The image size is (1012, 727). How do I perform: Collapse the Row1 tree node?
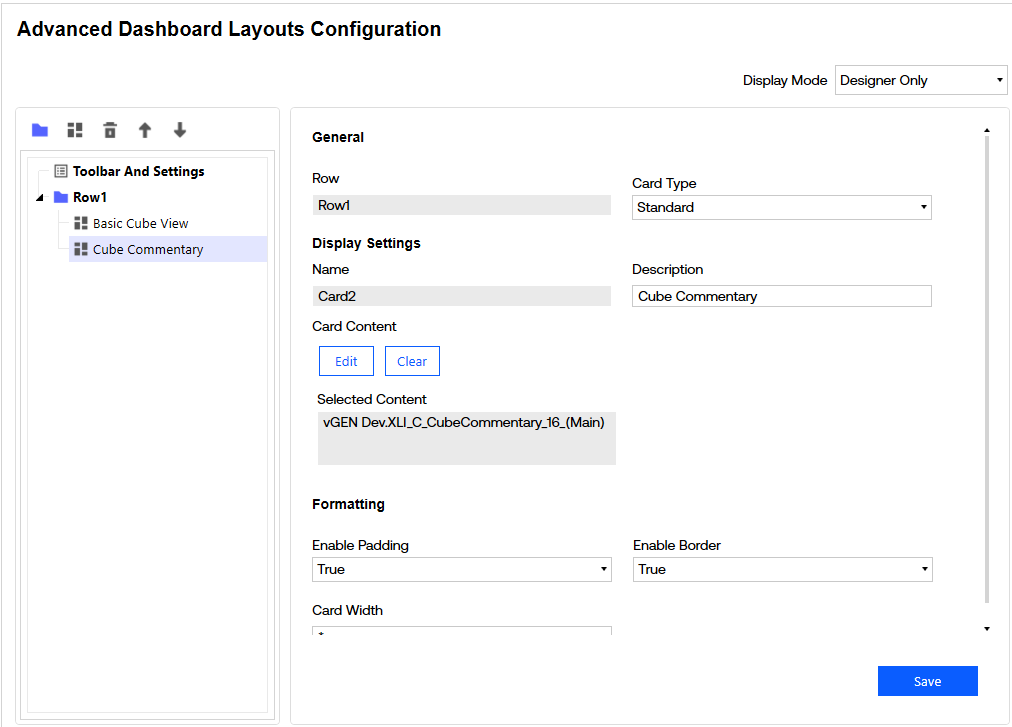point(40,198)
